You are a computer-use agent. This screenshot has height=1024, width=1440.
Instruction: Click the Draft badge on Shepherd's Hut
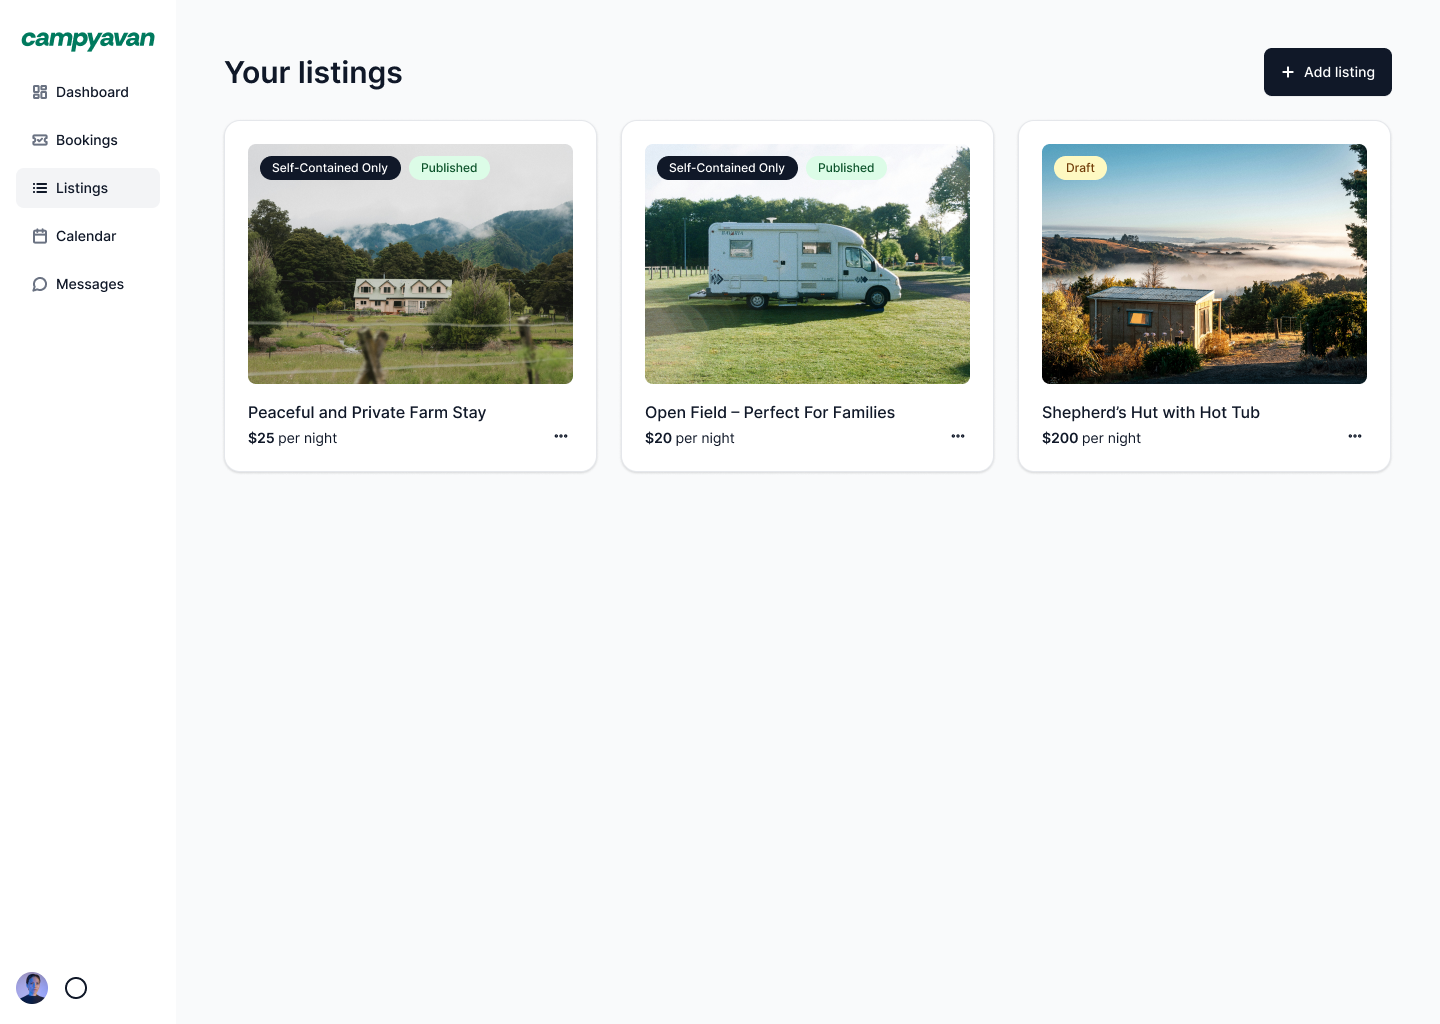click(1080, 168)
